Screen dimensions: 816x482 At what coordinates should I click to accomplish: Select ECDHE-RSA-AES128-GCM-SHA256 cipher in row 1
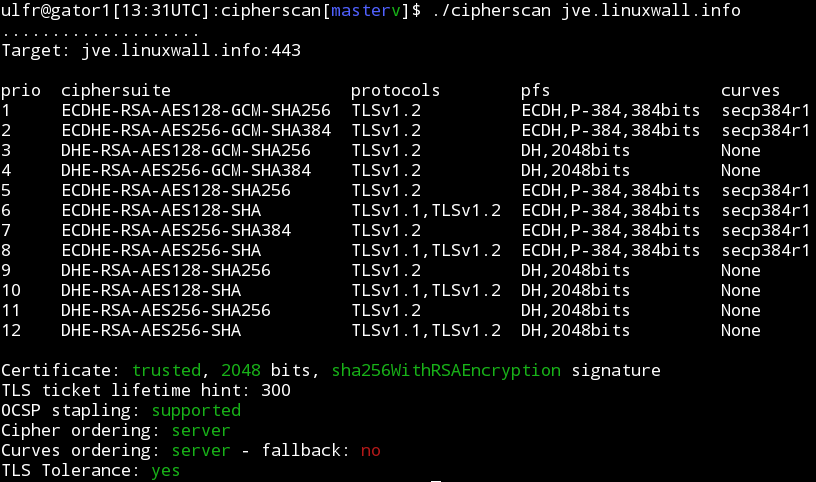coord(196,110)
